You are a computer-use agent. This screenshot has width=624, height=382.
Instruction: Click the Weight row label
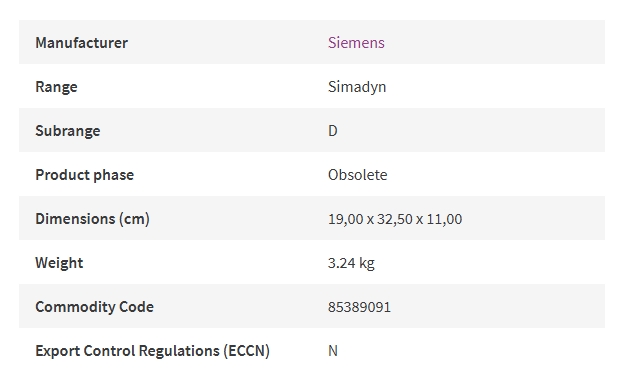point(59,263)
